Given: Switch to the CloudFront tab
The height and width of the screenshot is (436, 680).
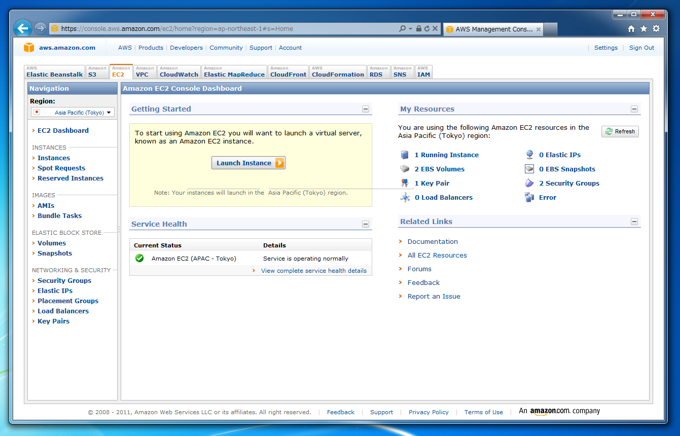Looking at the screenshot, I should coord(288,72).
